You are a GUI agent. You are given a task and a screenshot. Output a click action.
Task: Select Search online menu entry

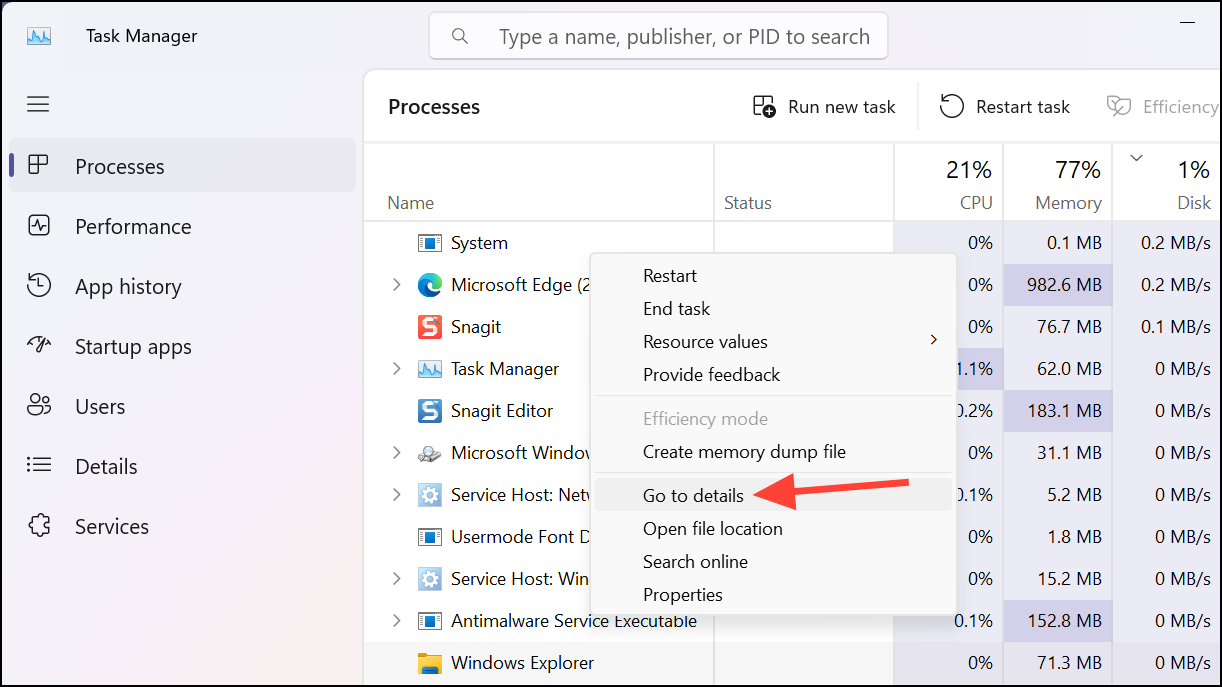pos(773,562)
